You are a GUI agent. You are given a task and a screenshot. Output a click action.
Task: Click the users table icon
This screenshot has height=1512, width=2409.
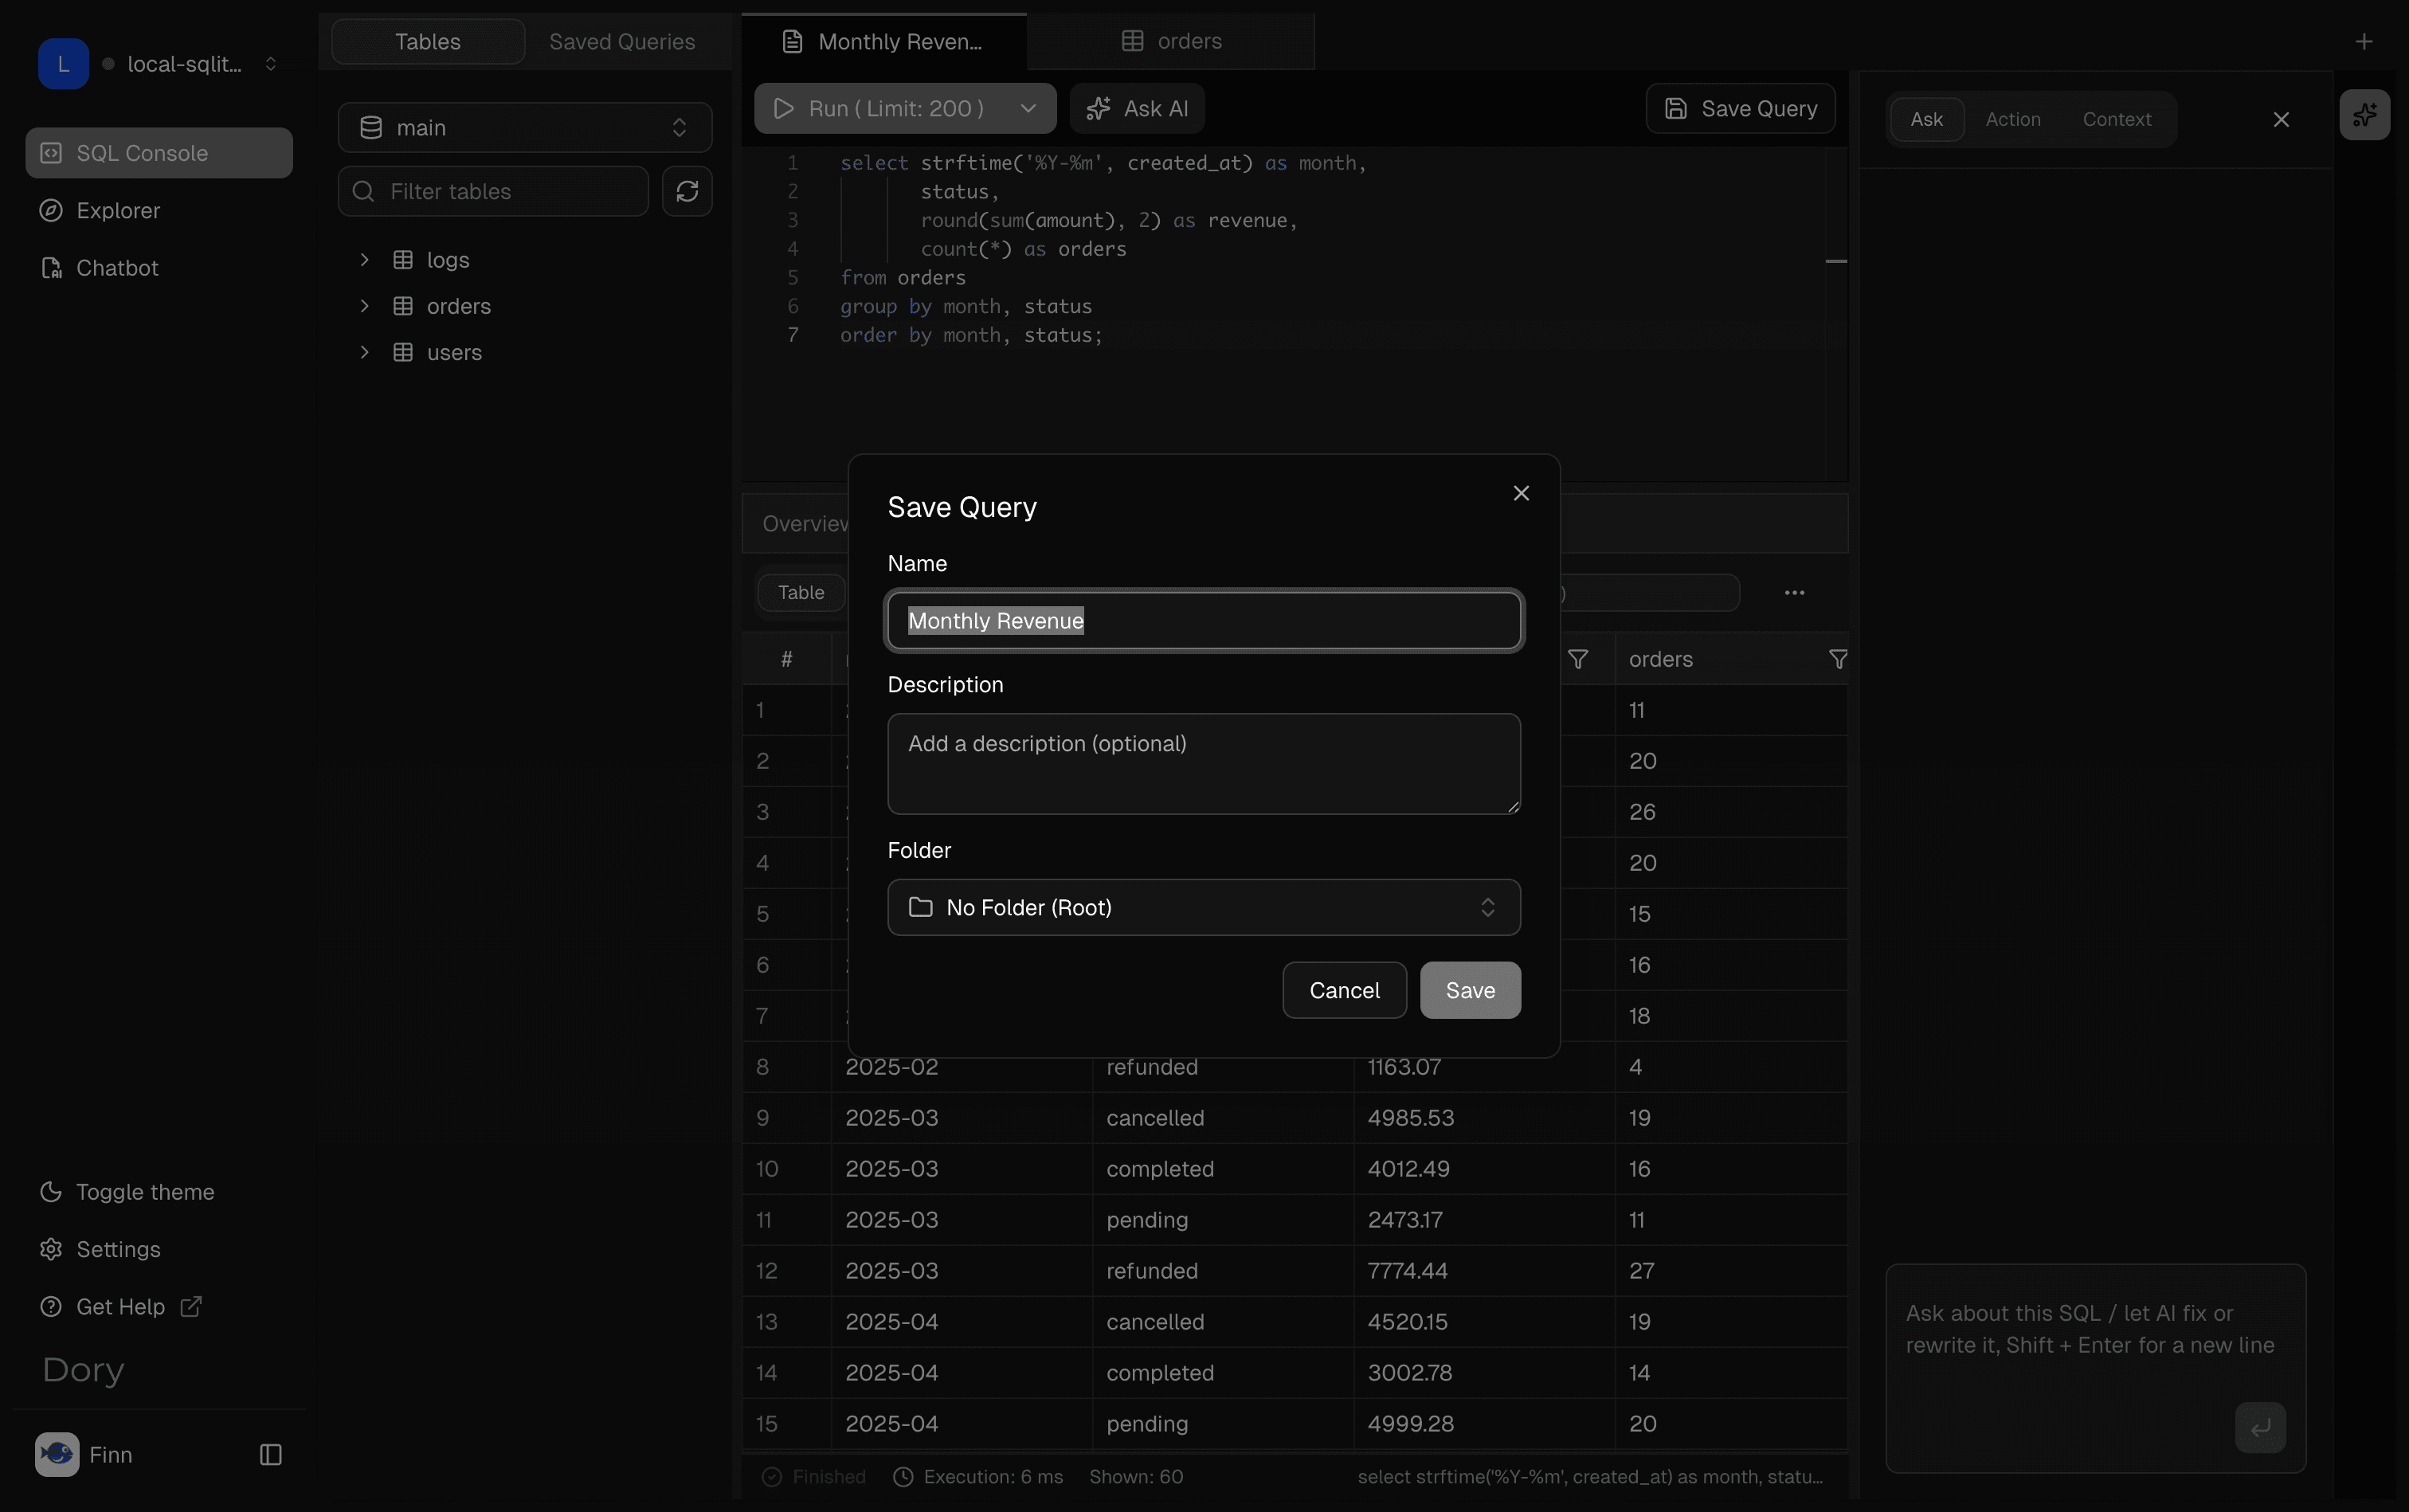403,353
